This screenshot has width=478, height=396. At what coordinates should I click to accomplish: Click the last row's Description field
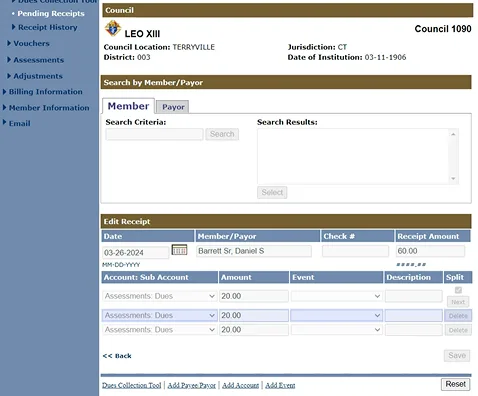point(414,330)
